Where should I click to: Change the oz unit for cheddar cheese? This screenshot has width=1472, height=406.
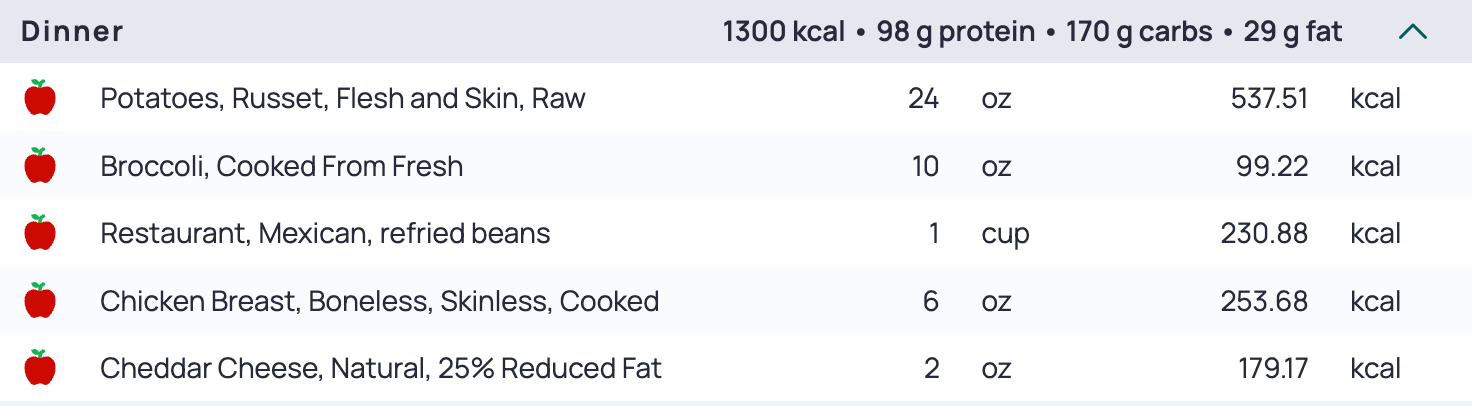click(996, 369)
